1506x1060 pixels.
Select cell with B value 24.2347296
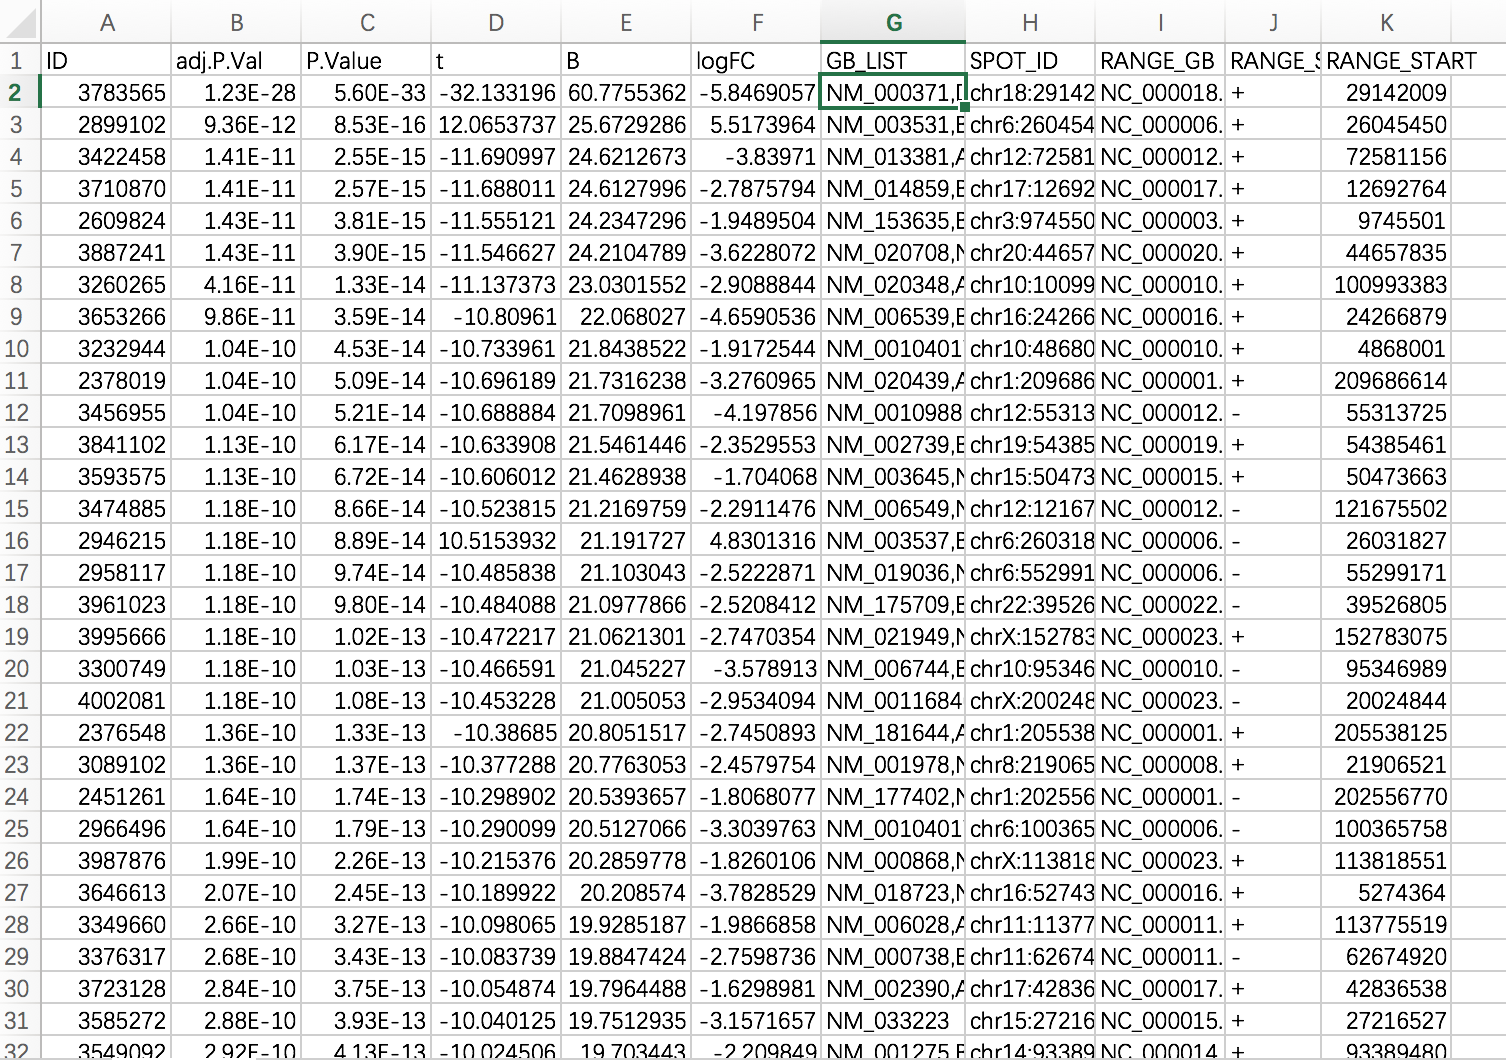click(x=626, y=220)
